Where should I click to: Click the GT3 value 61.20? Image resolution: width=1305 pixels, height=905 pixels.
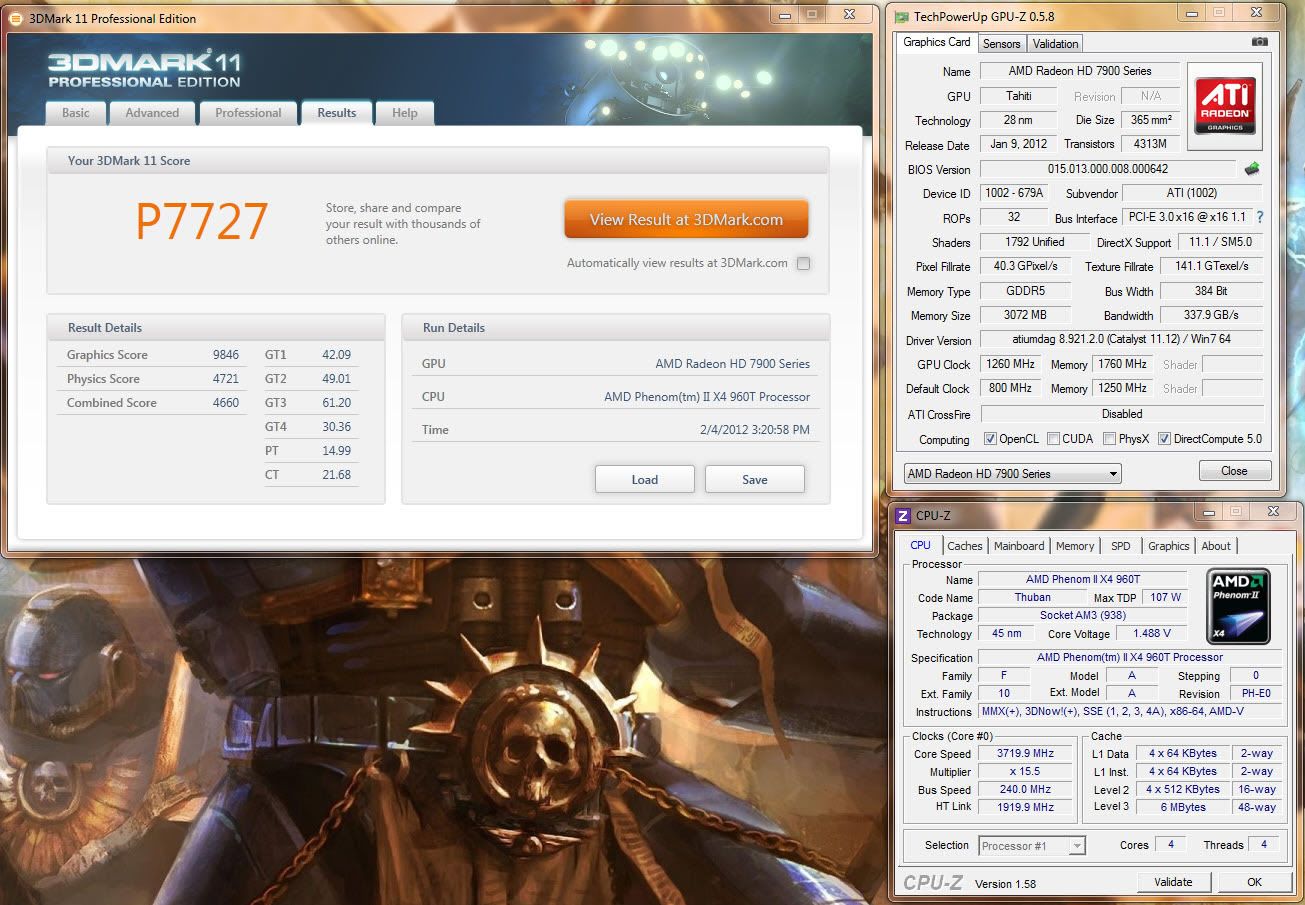(336, 403)
